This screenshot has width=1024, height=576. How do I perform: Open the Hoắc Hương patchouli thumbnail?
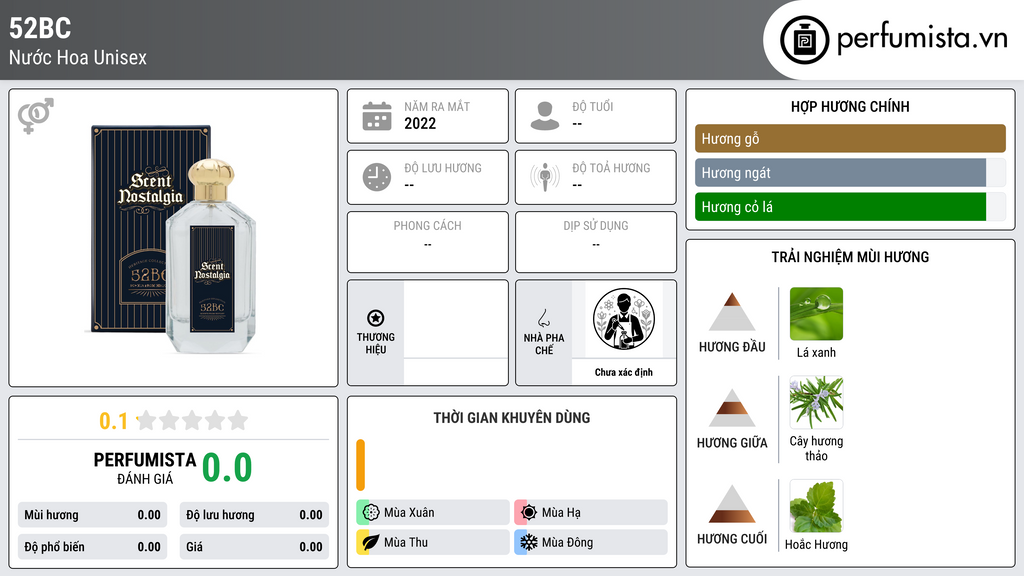point(816,506)
